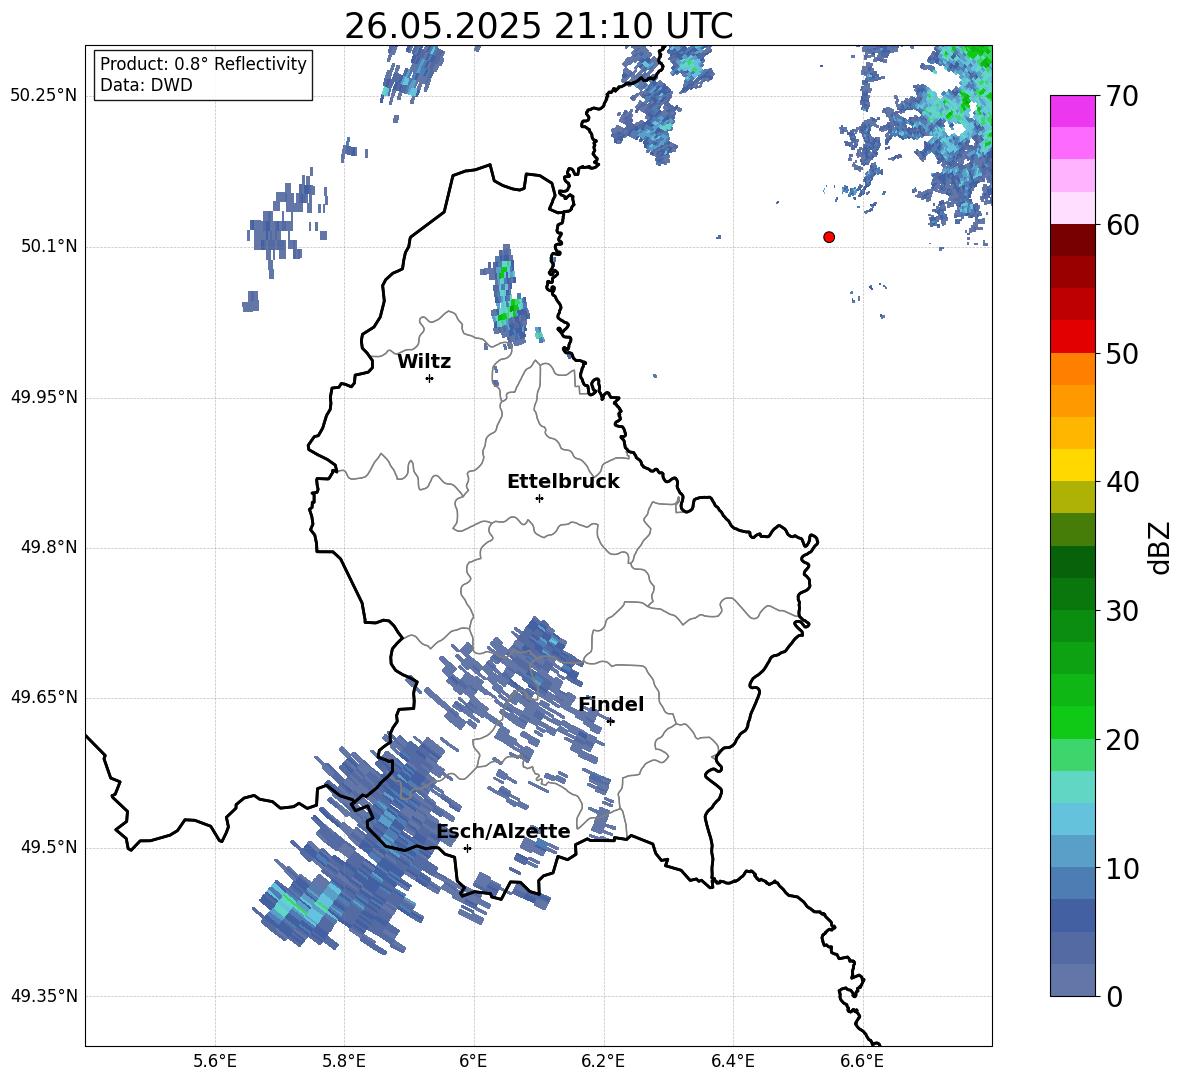Viewport: 1184px width, 1081px height.
Task: Select the Wiltz city label
Action: click(x=424, y=362)
